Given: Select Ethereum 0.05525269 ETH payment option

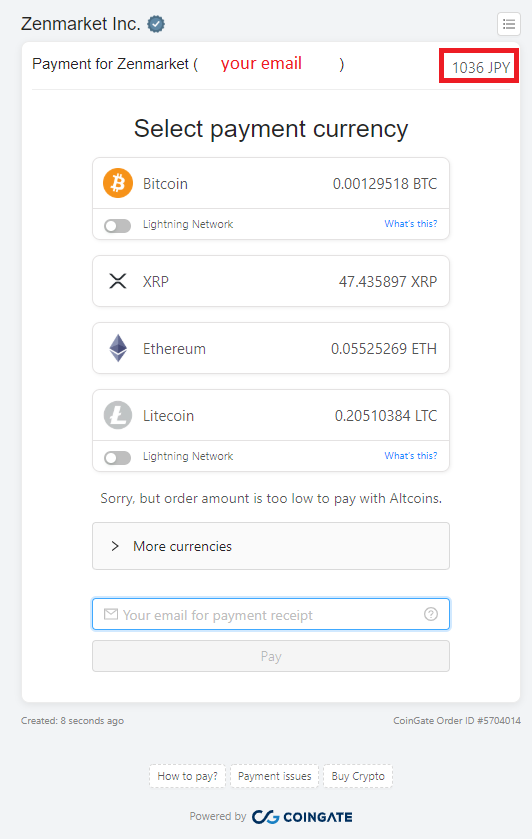Looking at the screenshot, I should coord(271,348).
